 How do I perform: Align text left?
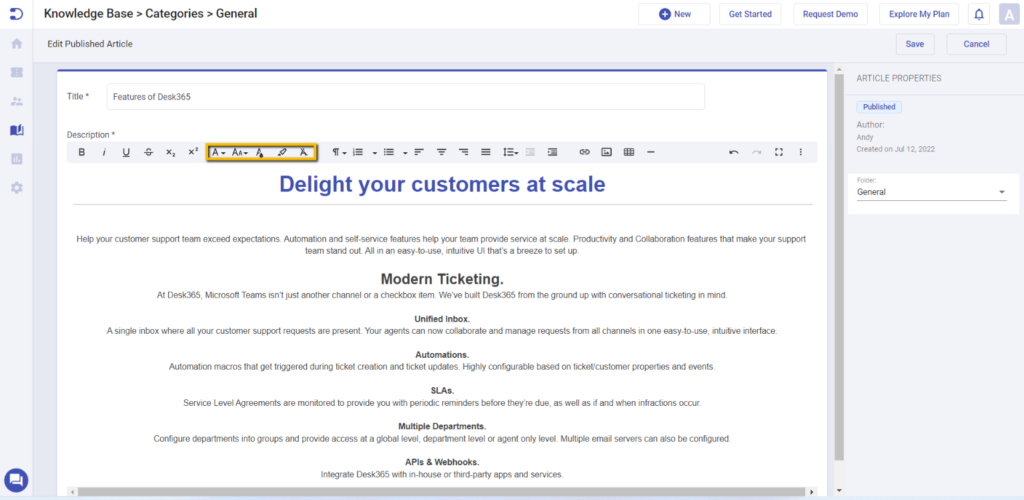click(419, 152)
